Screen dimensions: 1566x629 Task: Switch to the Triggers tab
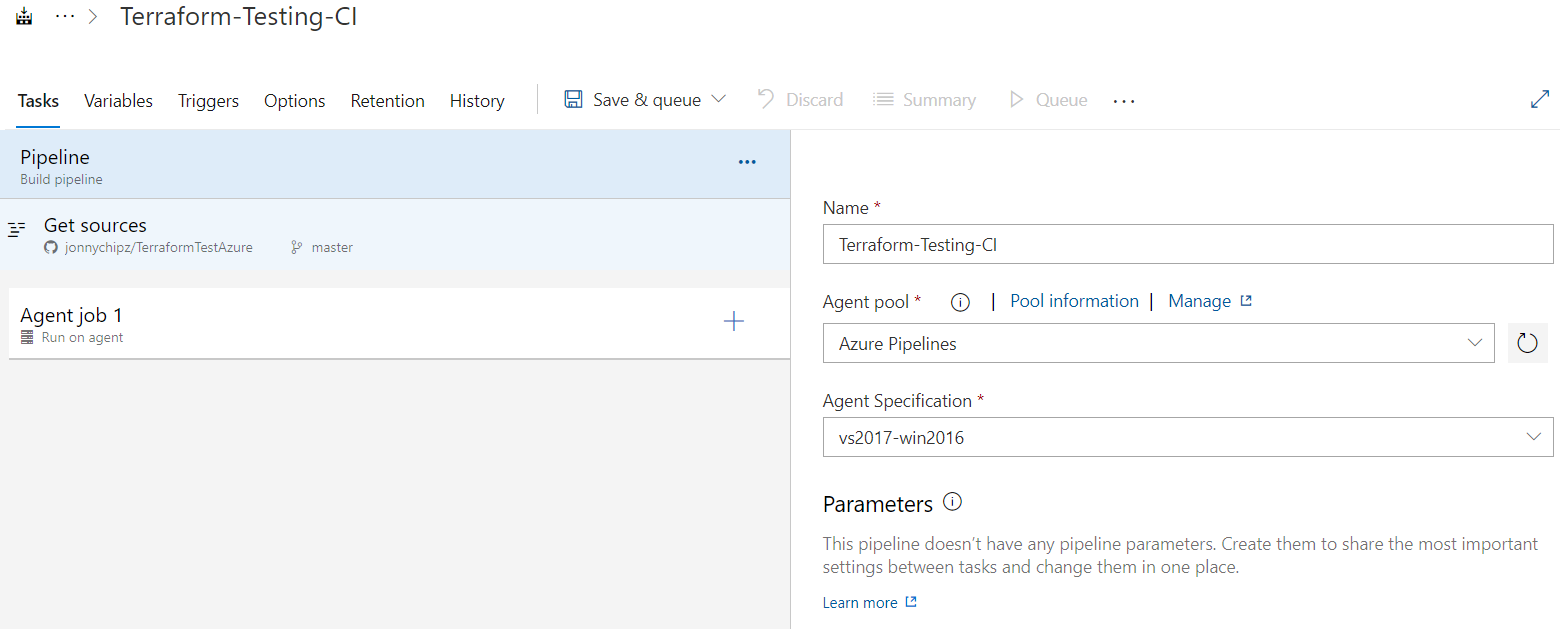[208, 101]
